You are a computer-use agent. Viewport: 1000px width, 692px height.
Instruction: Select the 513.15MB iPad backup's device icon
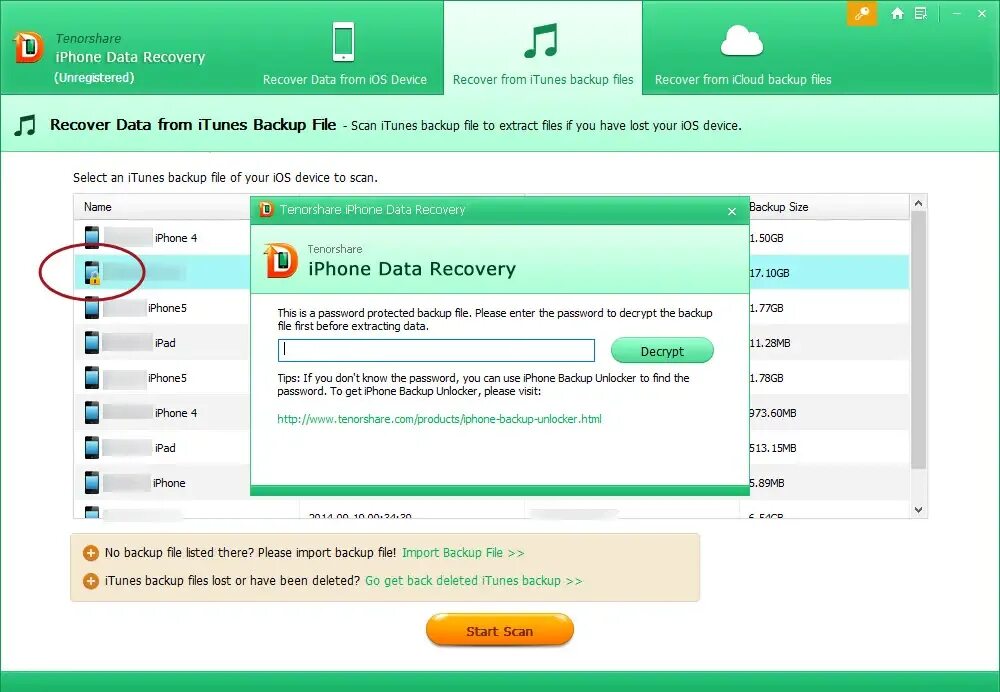click(x=92, y=448)
